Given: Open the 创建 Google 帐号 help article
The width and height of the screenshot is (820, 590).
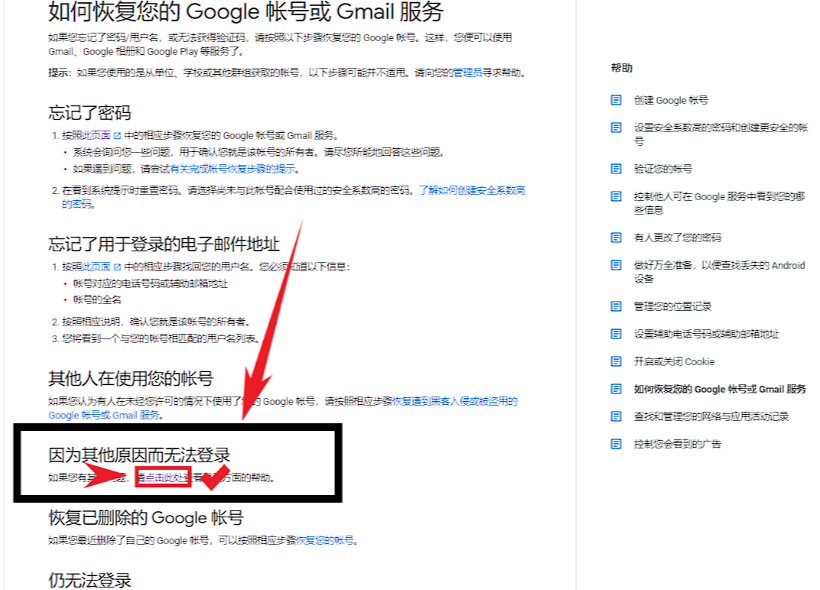Looking at the screenshot, I should (671, 100).
